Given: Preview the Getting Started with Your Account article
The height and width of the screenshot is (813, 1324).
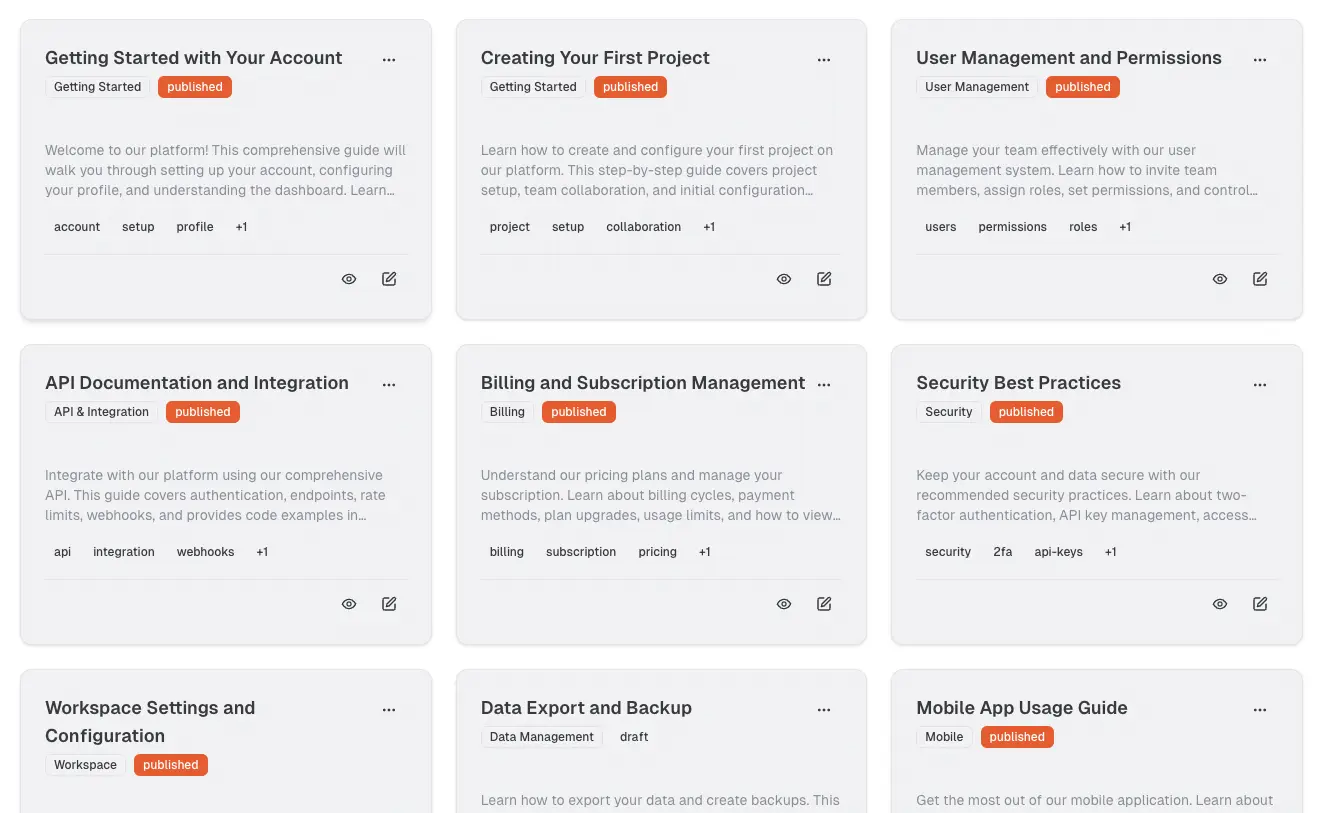Looking at the screenshot, I should pyautogui.click(x=349, y=279).
